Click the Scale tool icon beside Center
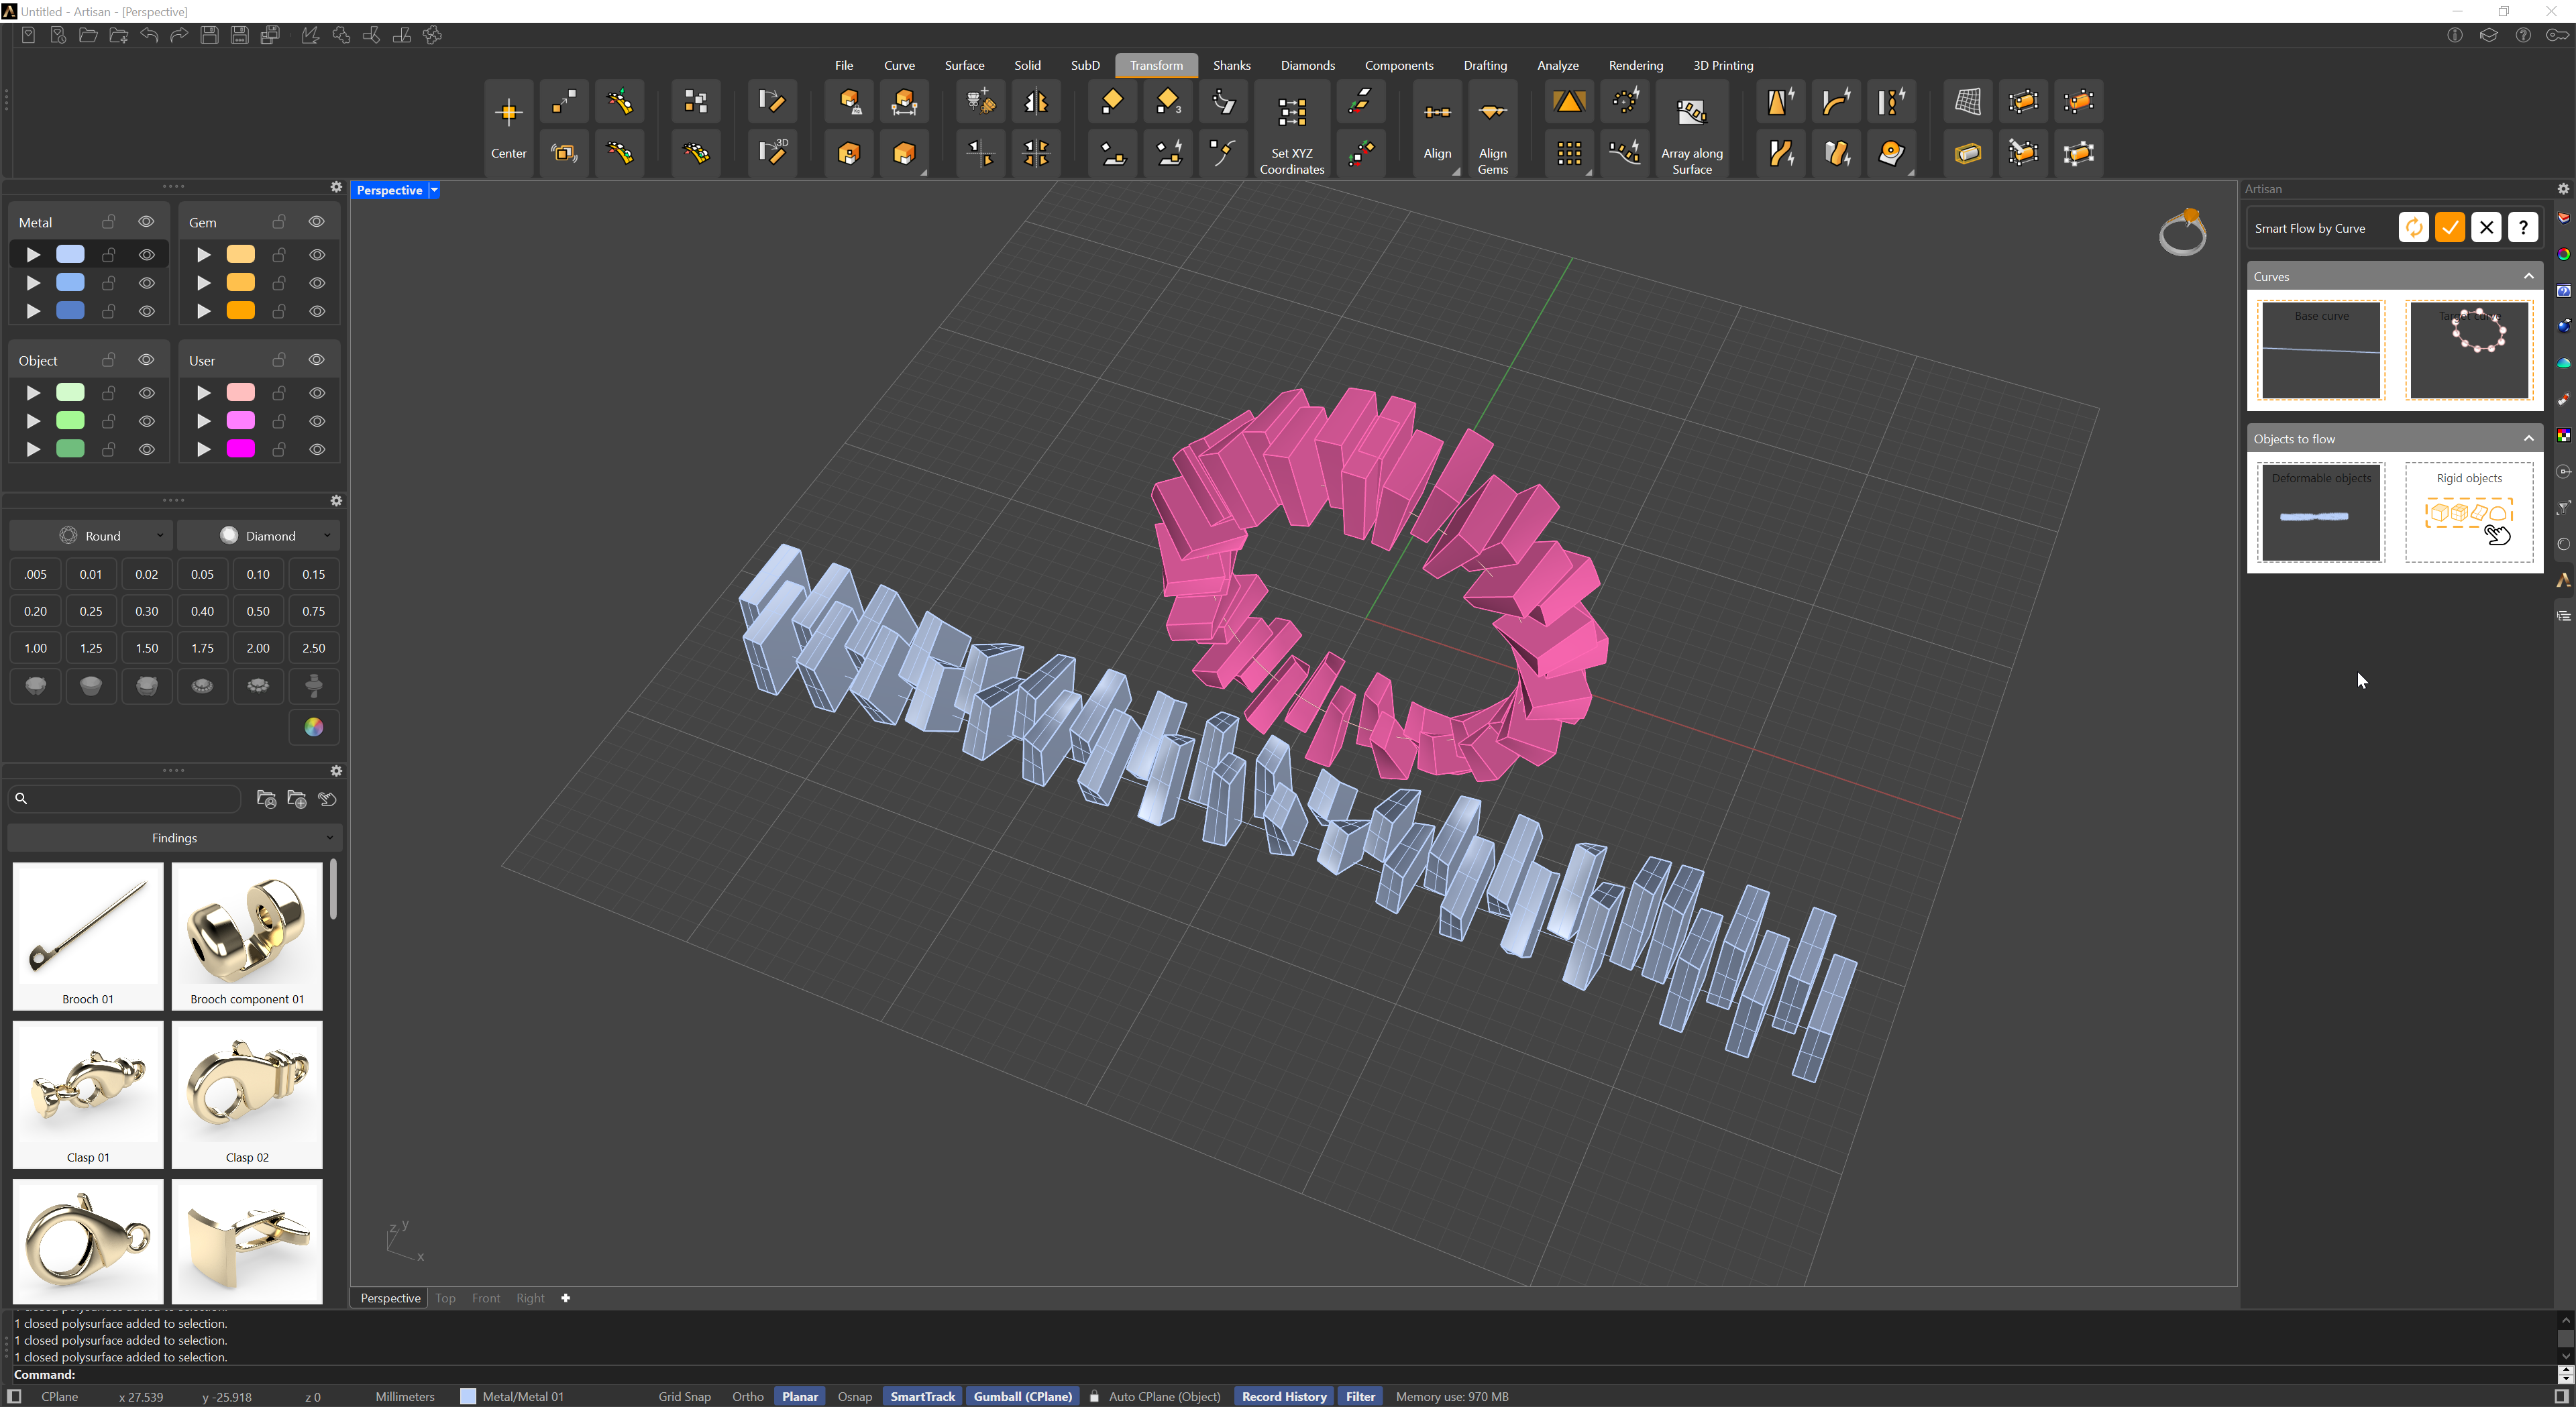 click(564, 102)
